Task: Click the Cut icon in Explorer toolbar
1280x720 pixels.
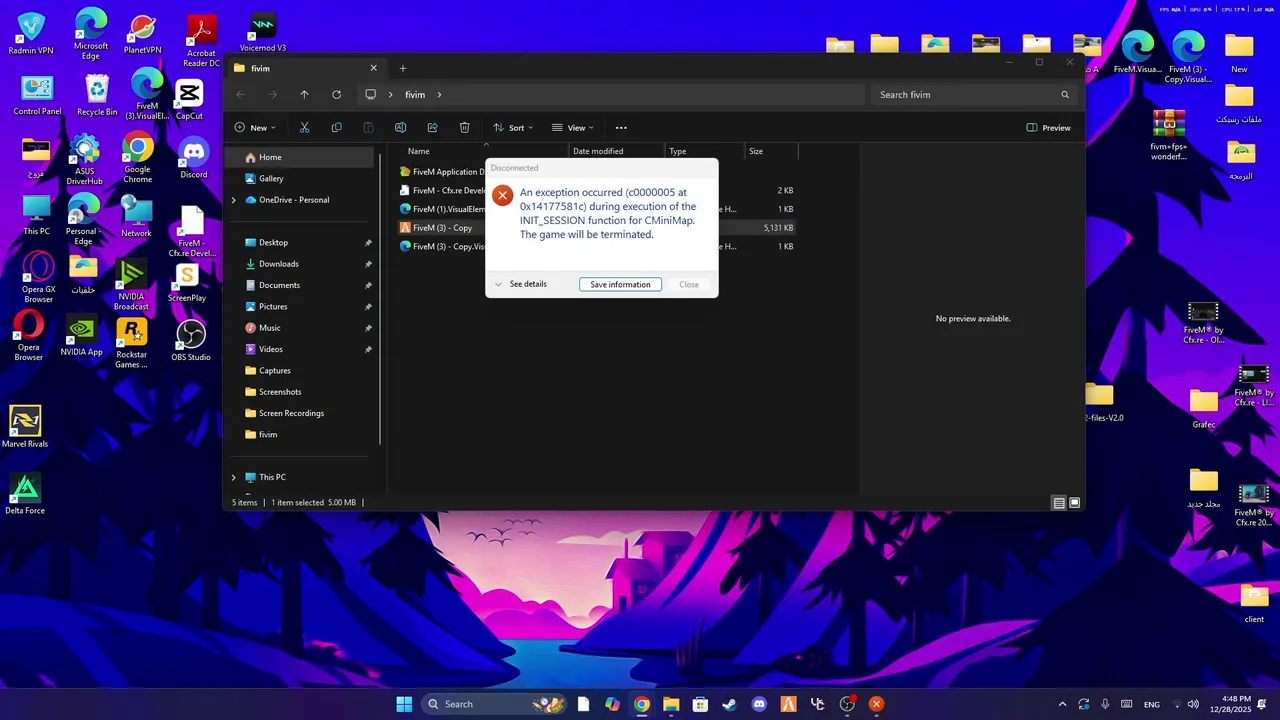Action: pyautogui.click(x=305, y=128)
